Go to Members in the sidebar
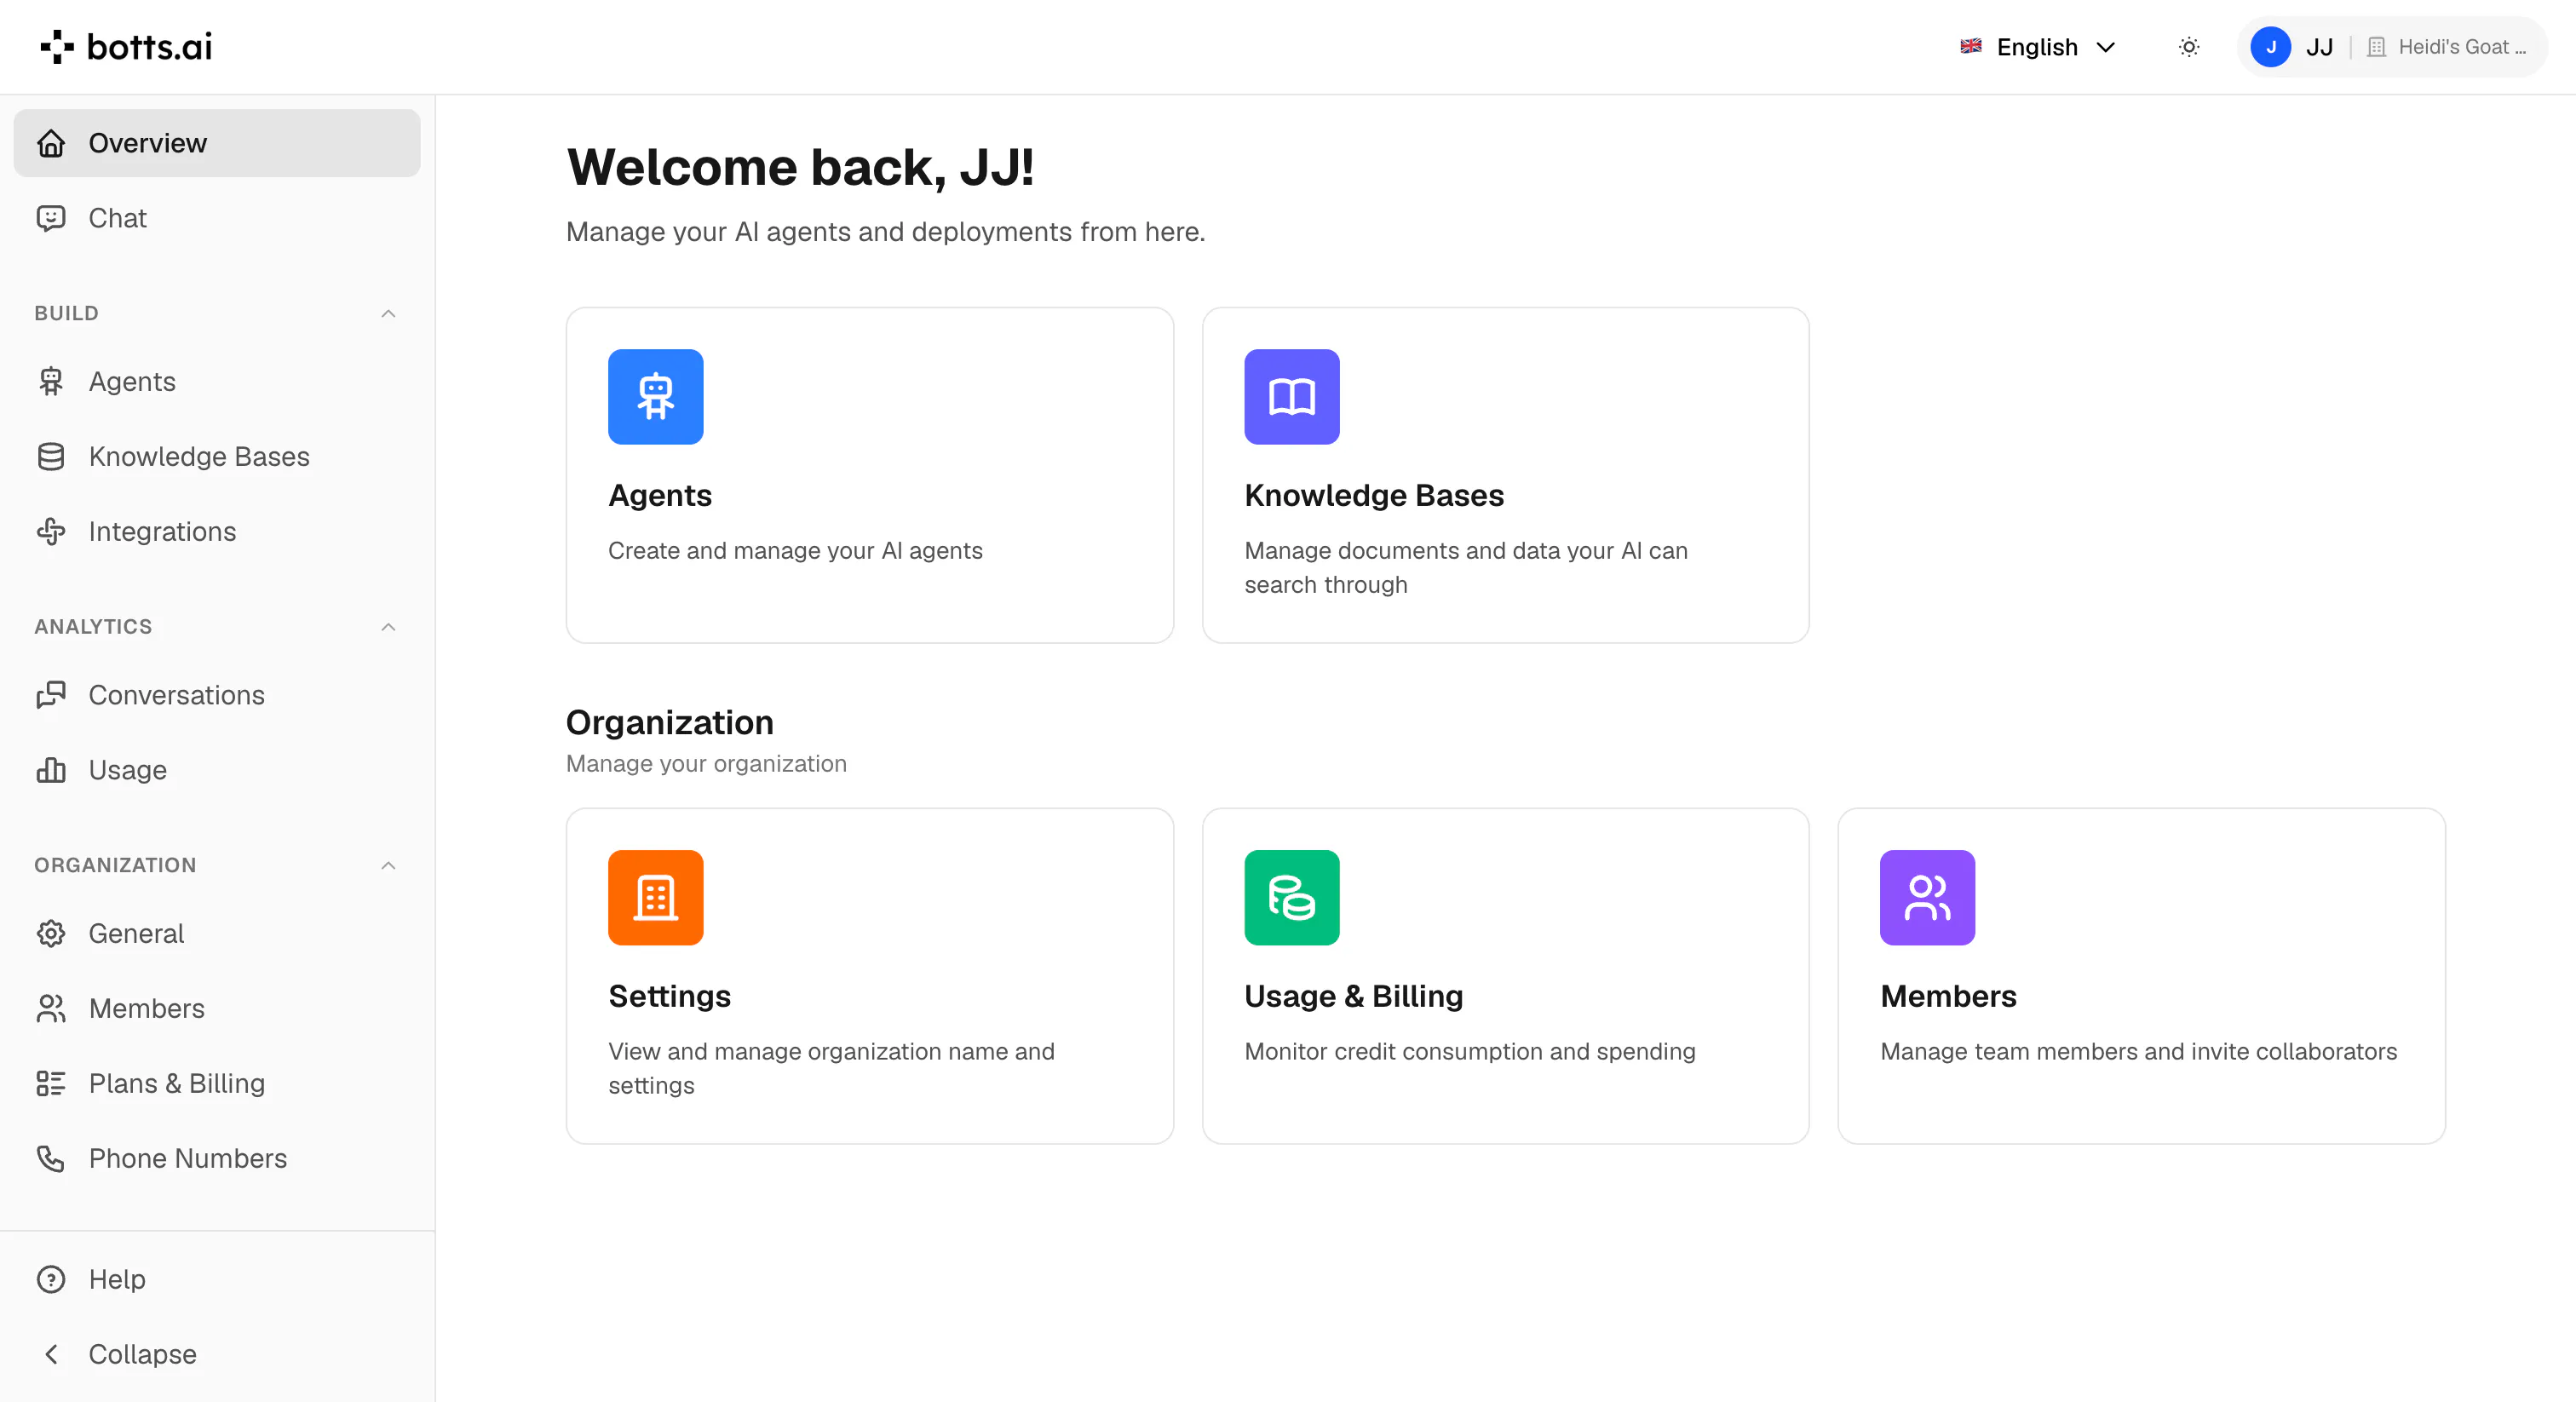This screenshot has height=1402, width=2576. point(217,1009)
